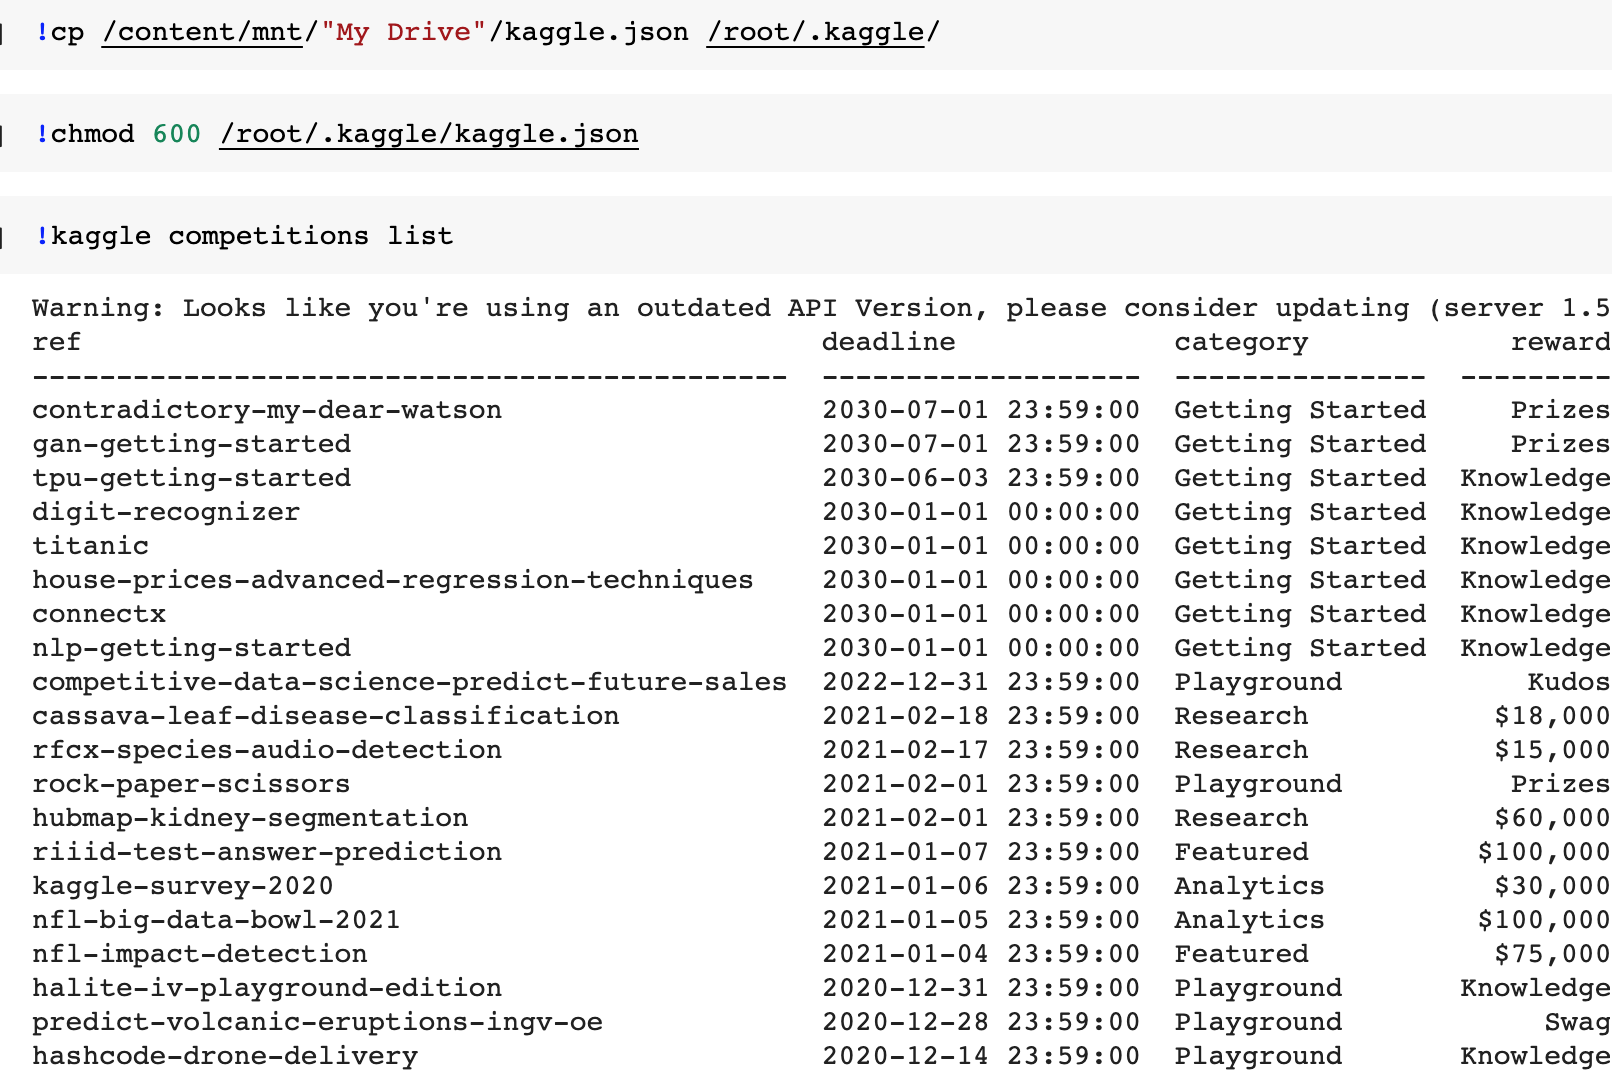Select digit-recognizer competition name

coord(166,512)
